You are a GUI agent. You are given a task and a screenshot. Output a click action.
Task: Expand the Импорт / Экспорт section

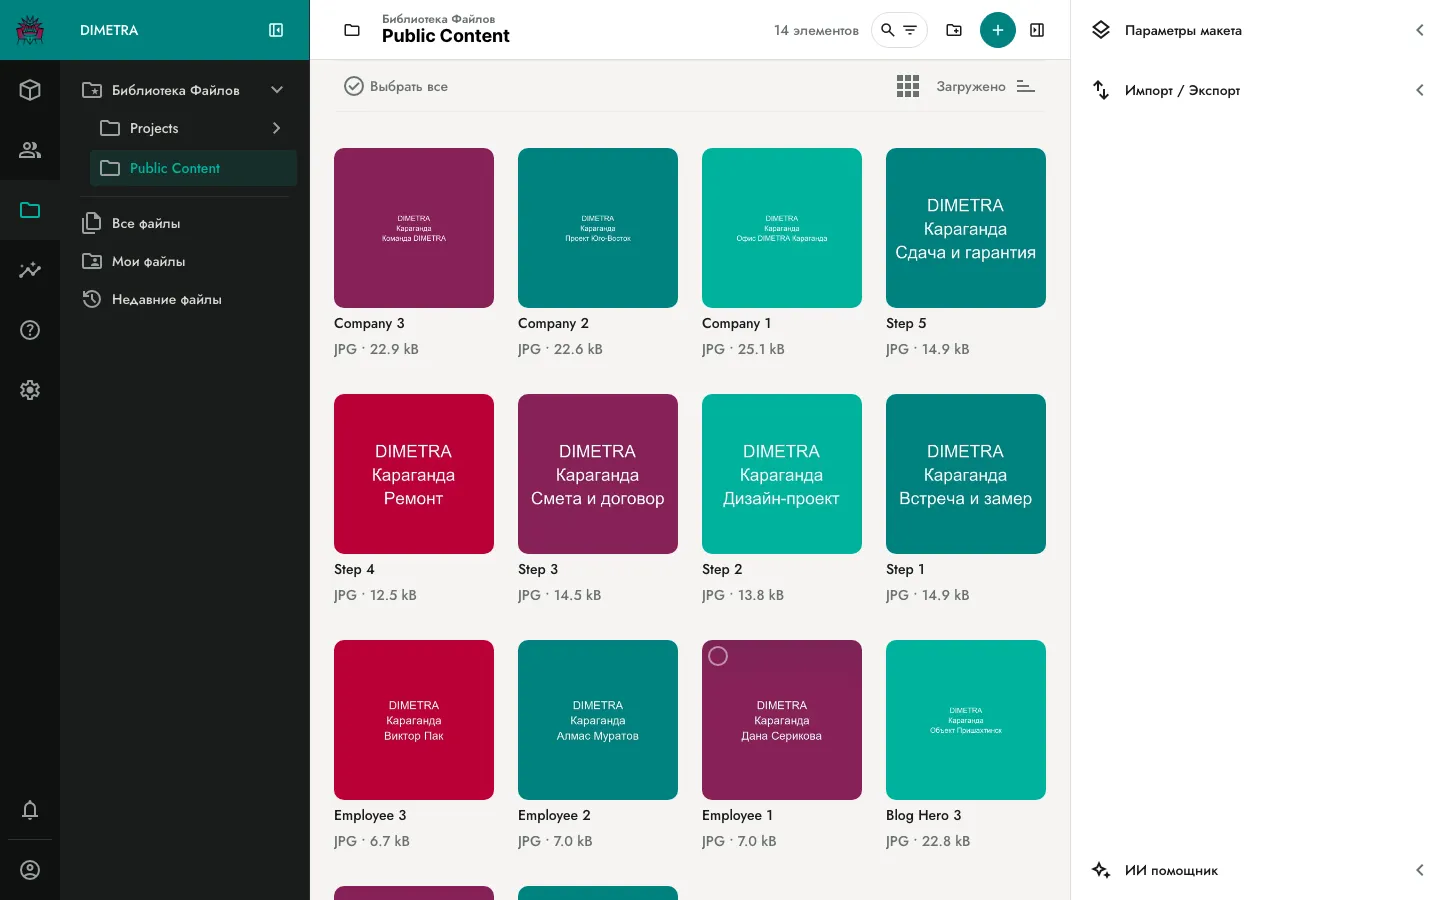1420,90
